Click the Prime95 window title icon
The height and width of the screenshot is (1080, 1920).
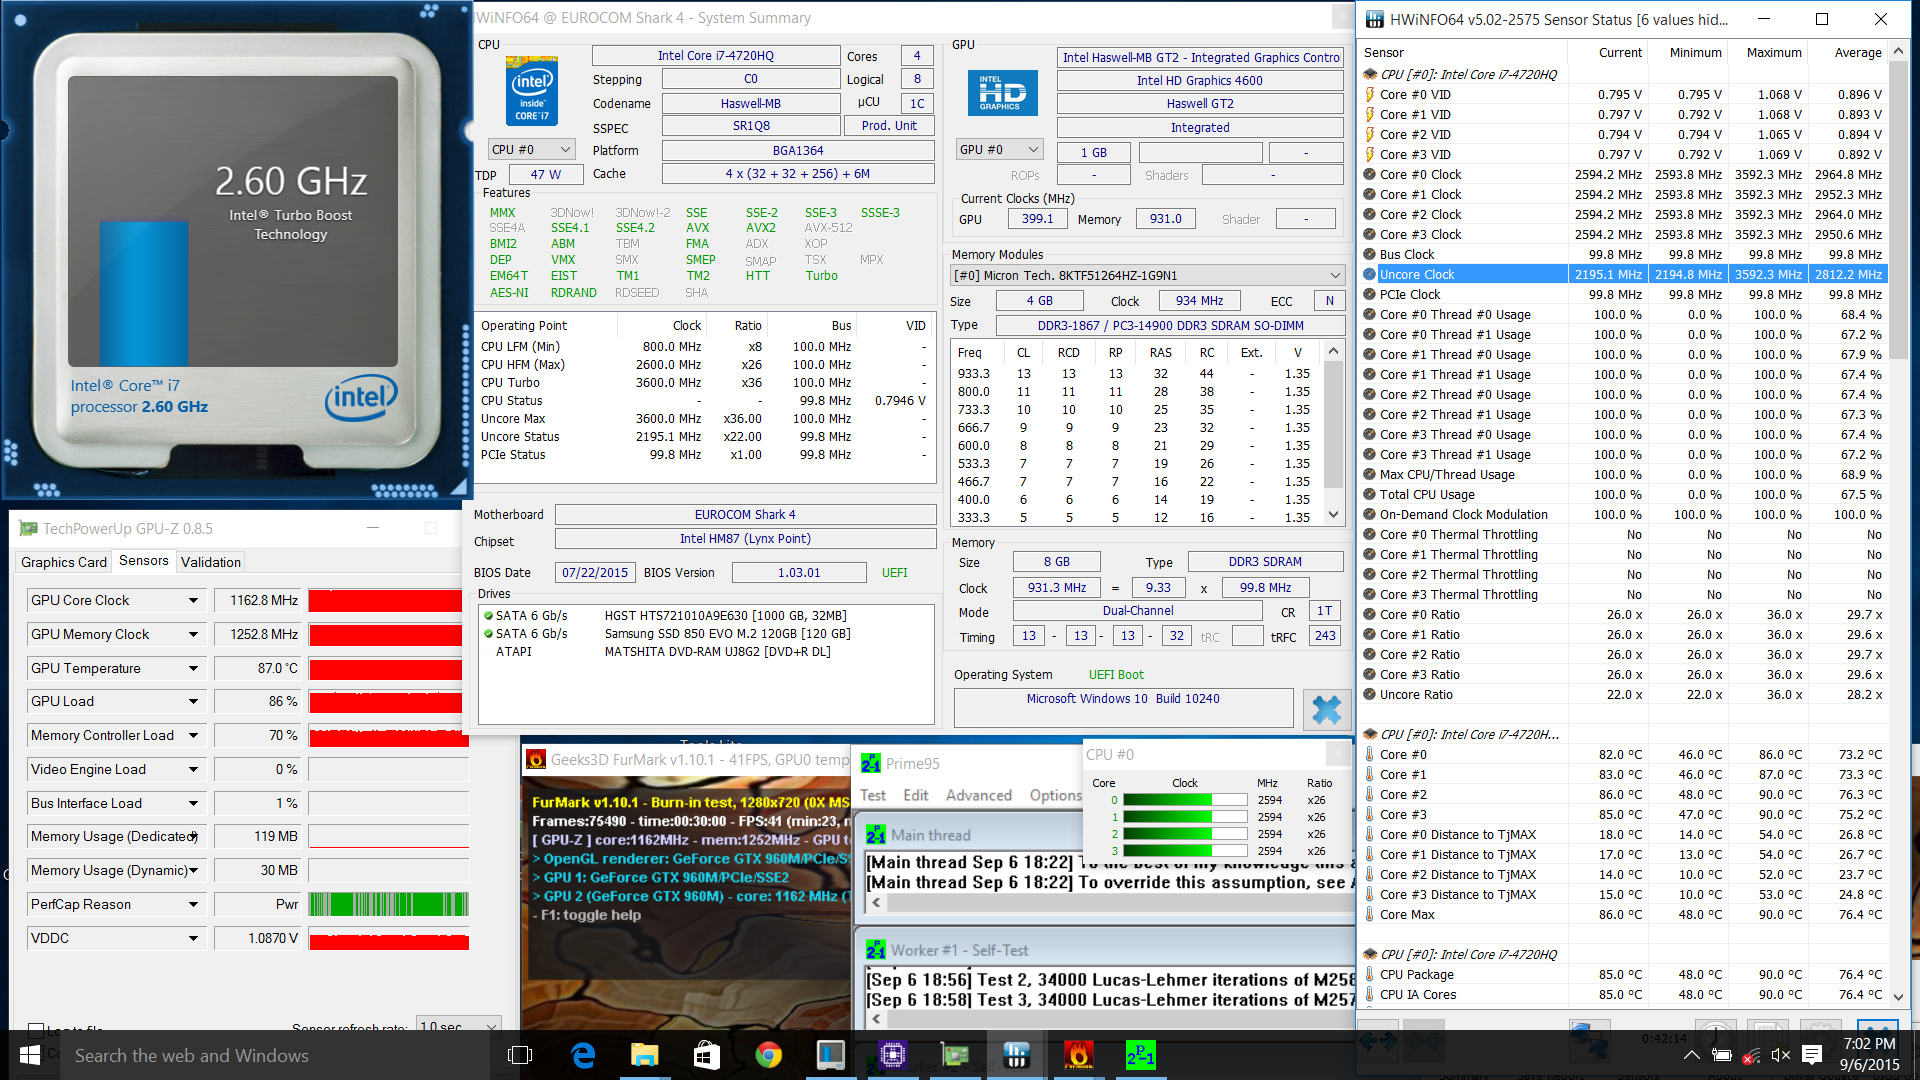tap(871, 763)
